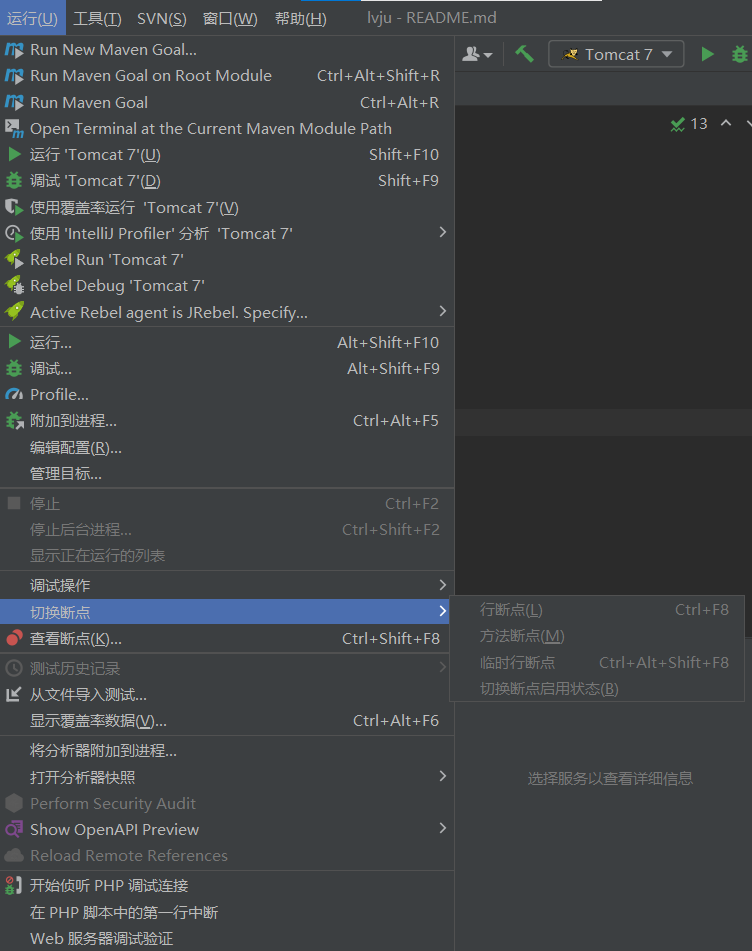Click the red breakpoints icon for 查看断点(K)...
The image size is (752, 951).
(14, 638)
